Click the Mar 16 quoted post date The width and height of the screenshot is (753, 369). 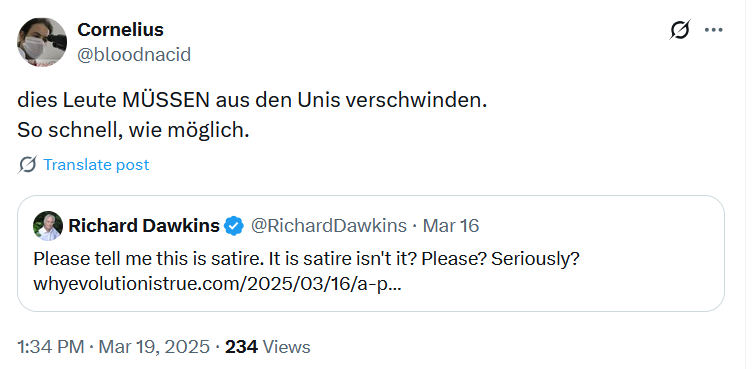coord(451,226)
